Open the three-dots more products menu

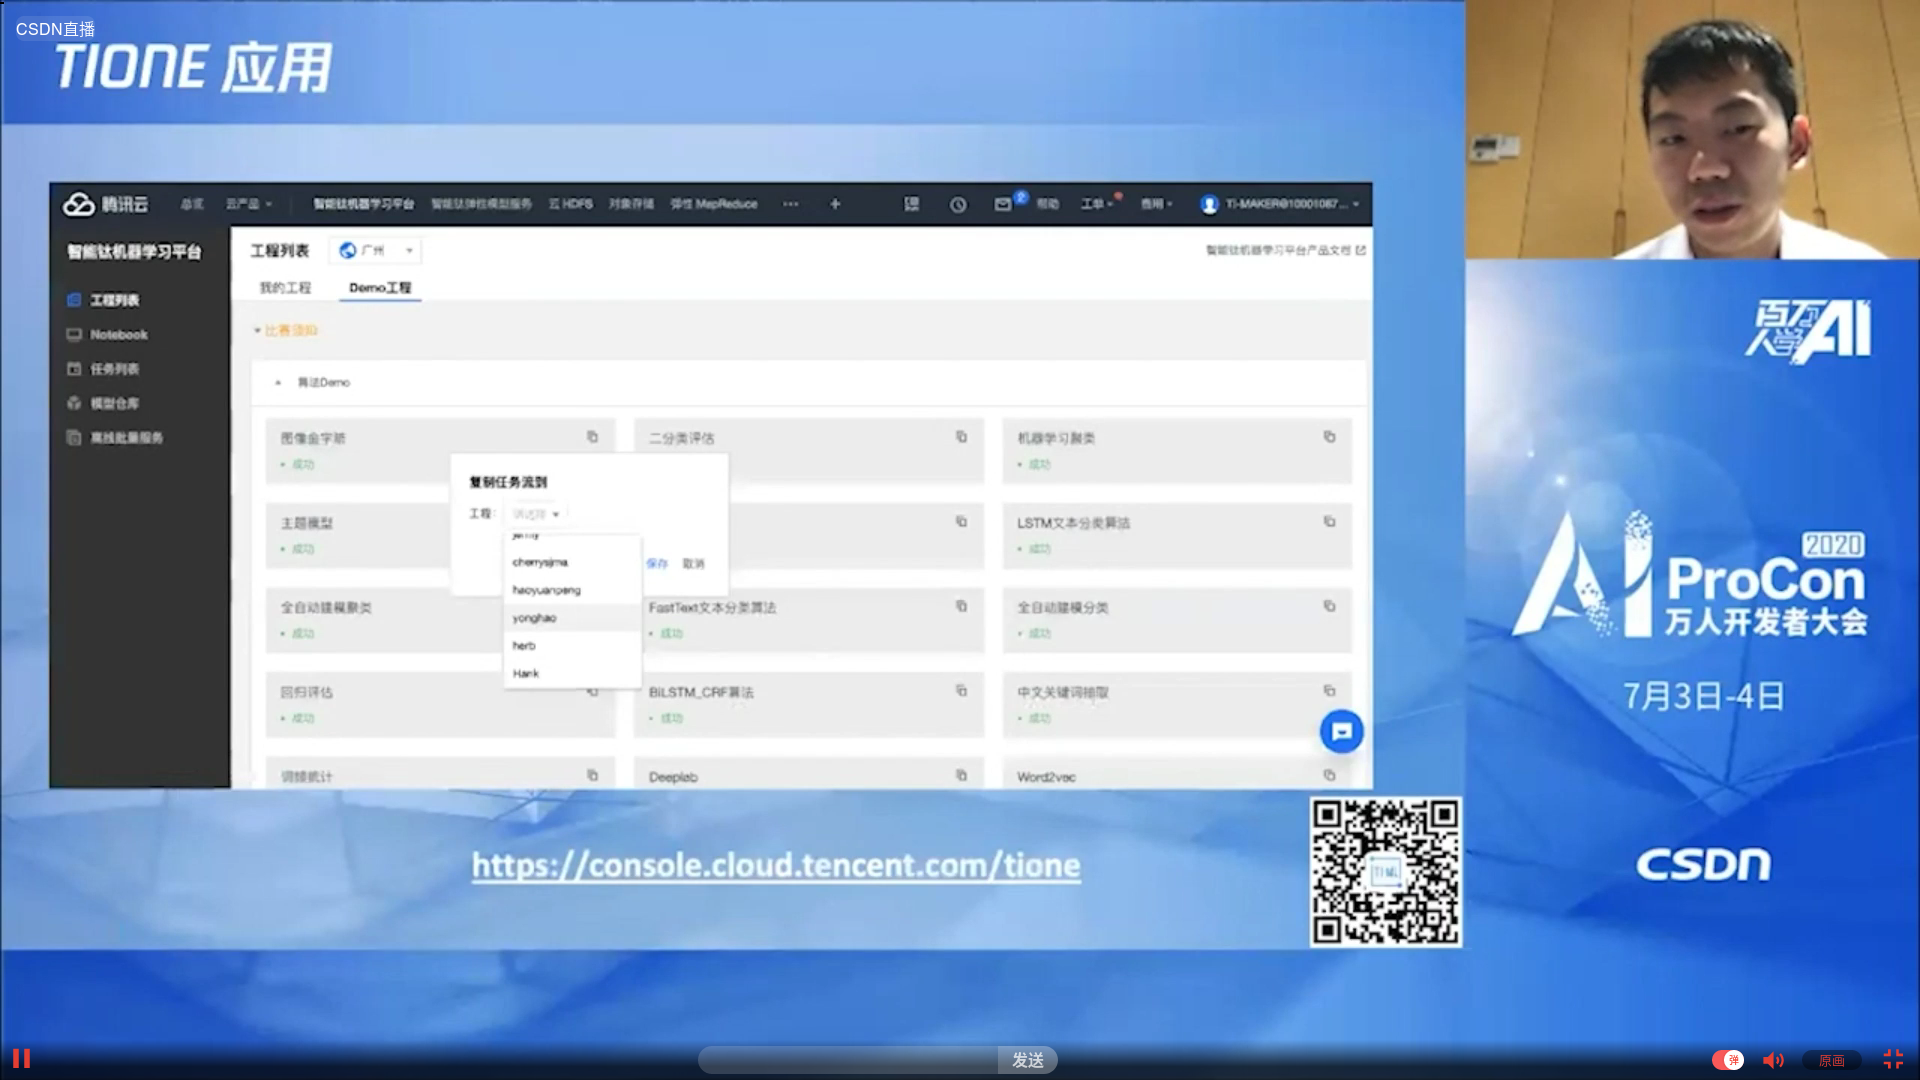[x=790, y=204]
